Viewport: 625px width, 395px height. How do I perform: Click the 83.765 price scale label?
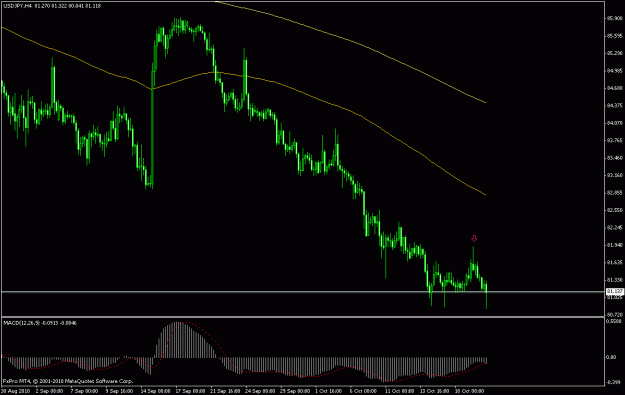pos(615,140)
